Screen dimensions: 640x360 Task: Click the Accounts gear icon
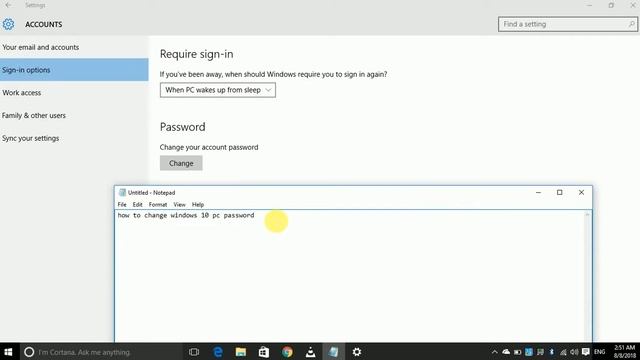pyautogui.click(x=8, y=24)
